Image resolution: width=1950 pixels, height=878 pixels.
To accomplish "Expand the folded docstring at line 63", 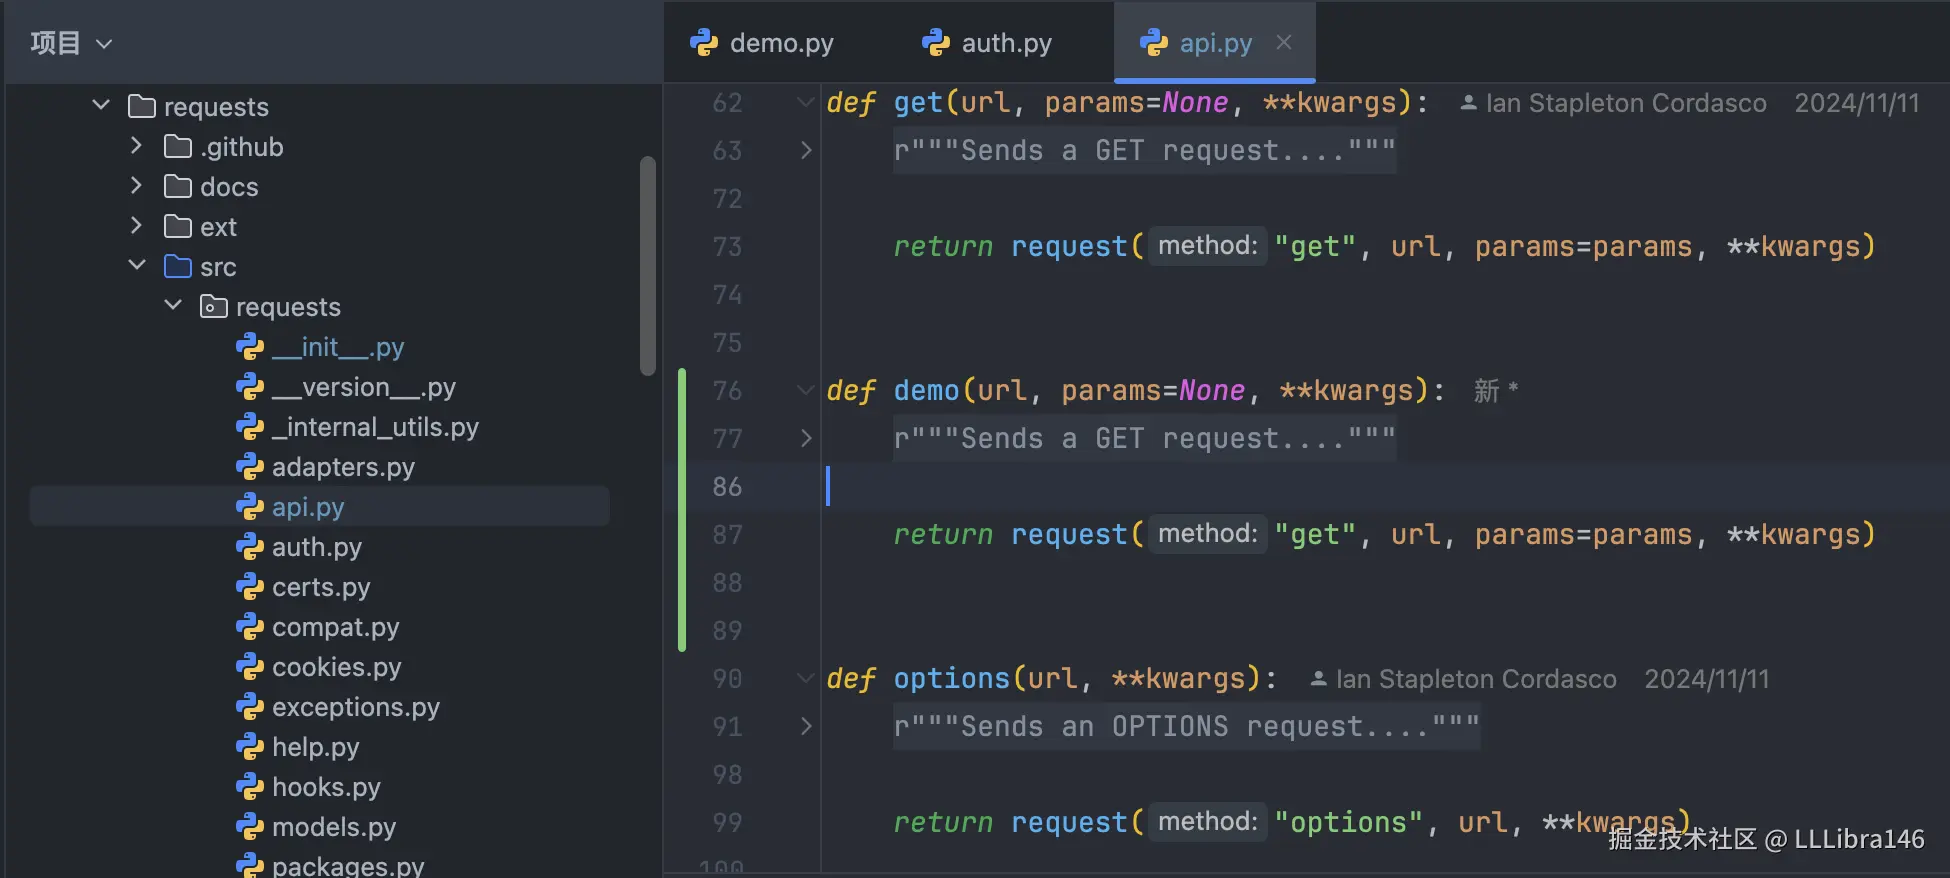I will tap(806, 150).
